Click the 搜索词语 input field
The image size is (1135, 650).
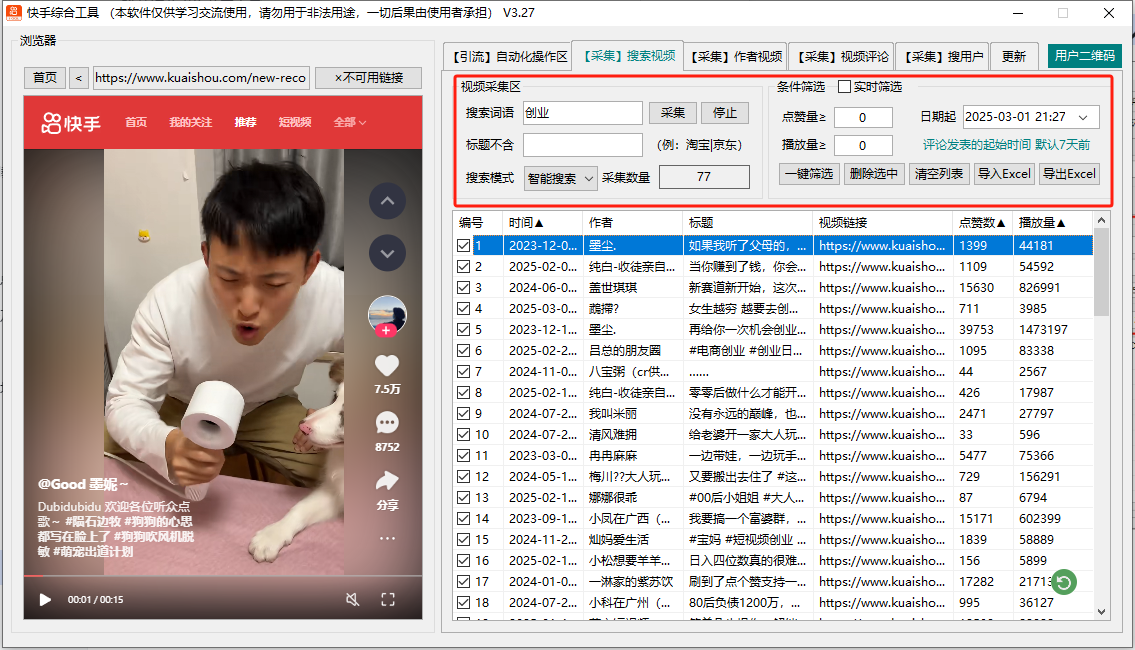click(x=582, y=113)
